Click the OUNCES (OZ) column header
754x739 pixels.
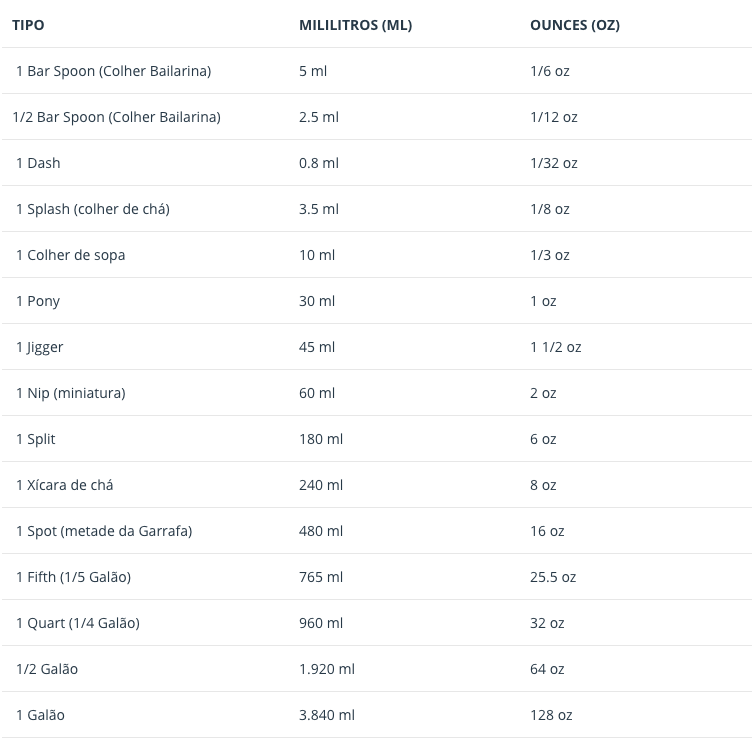(x=574, y=25)
